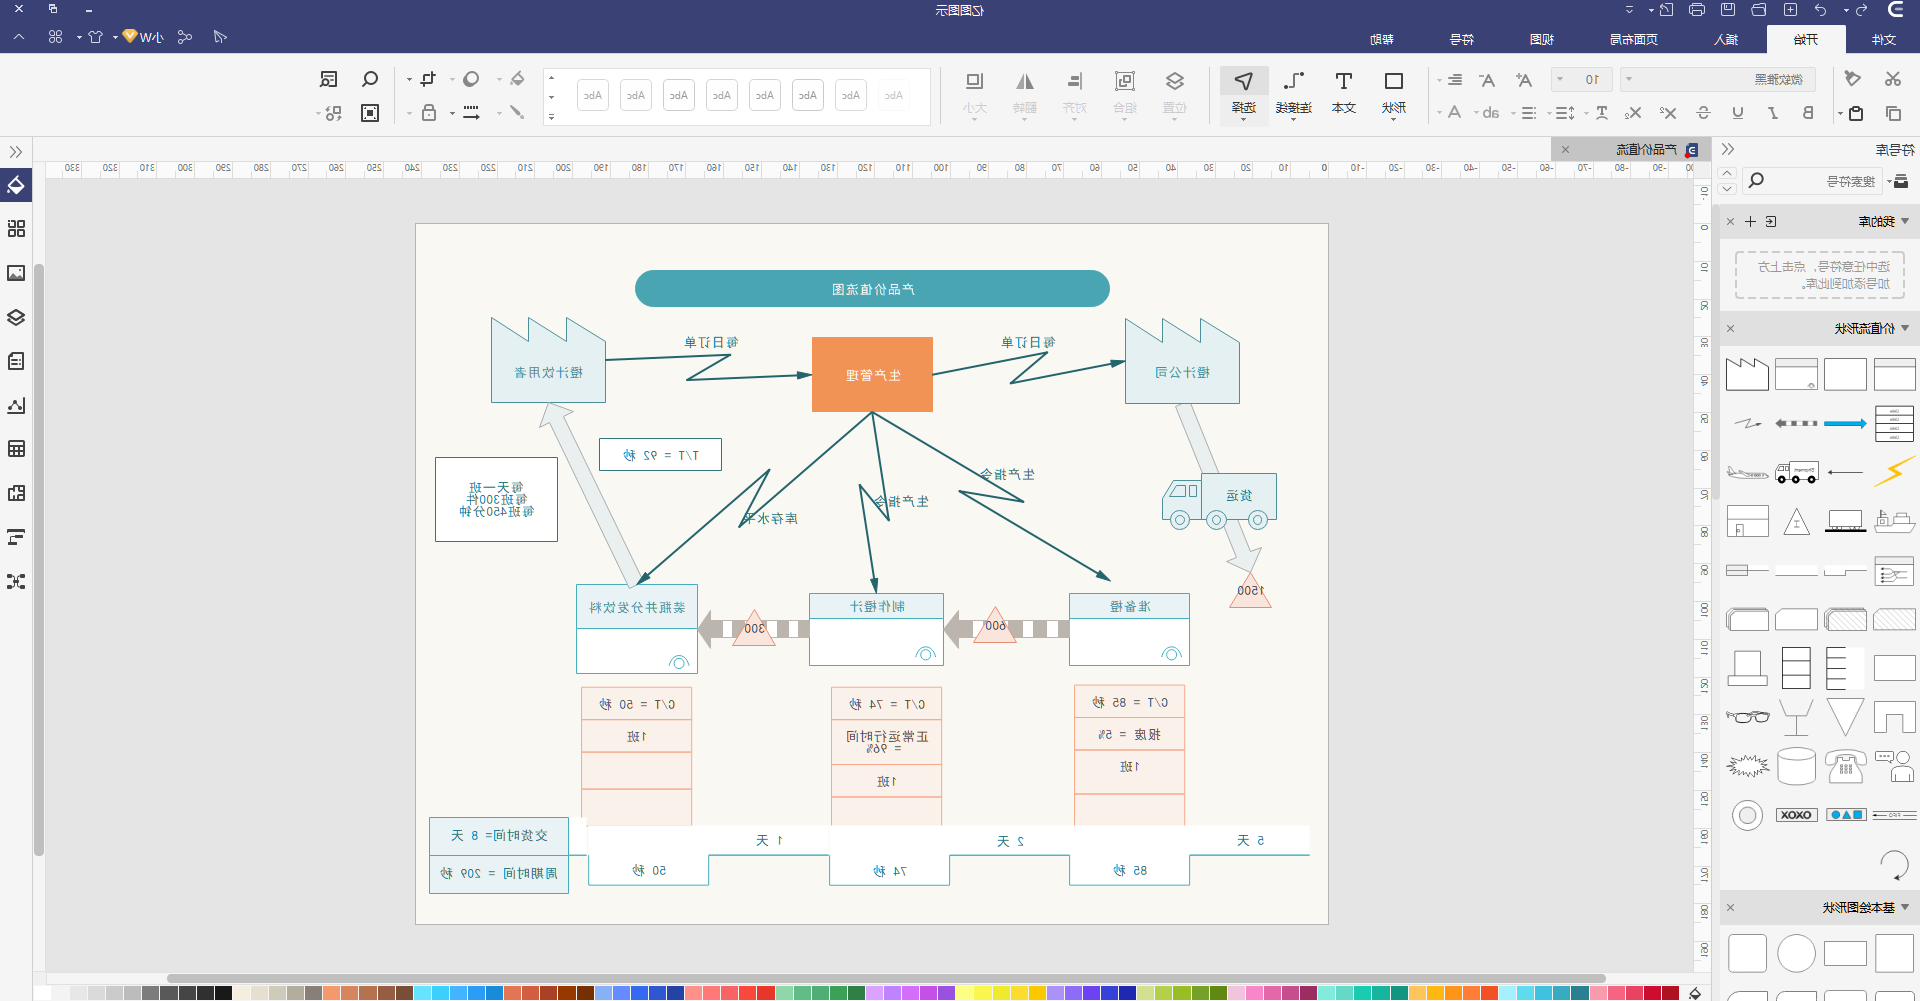Open the Layers panel in left sidebar
Image resolution: width=1920 pixels, height=1001 pixels.
[x=16, y=317]
